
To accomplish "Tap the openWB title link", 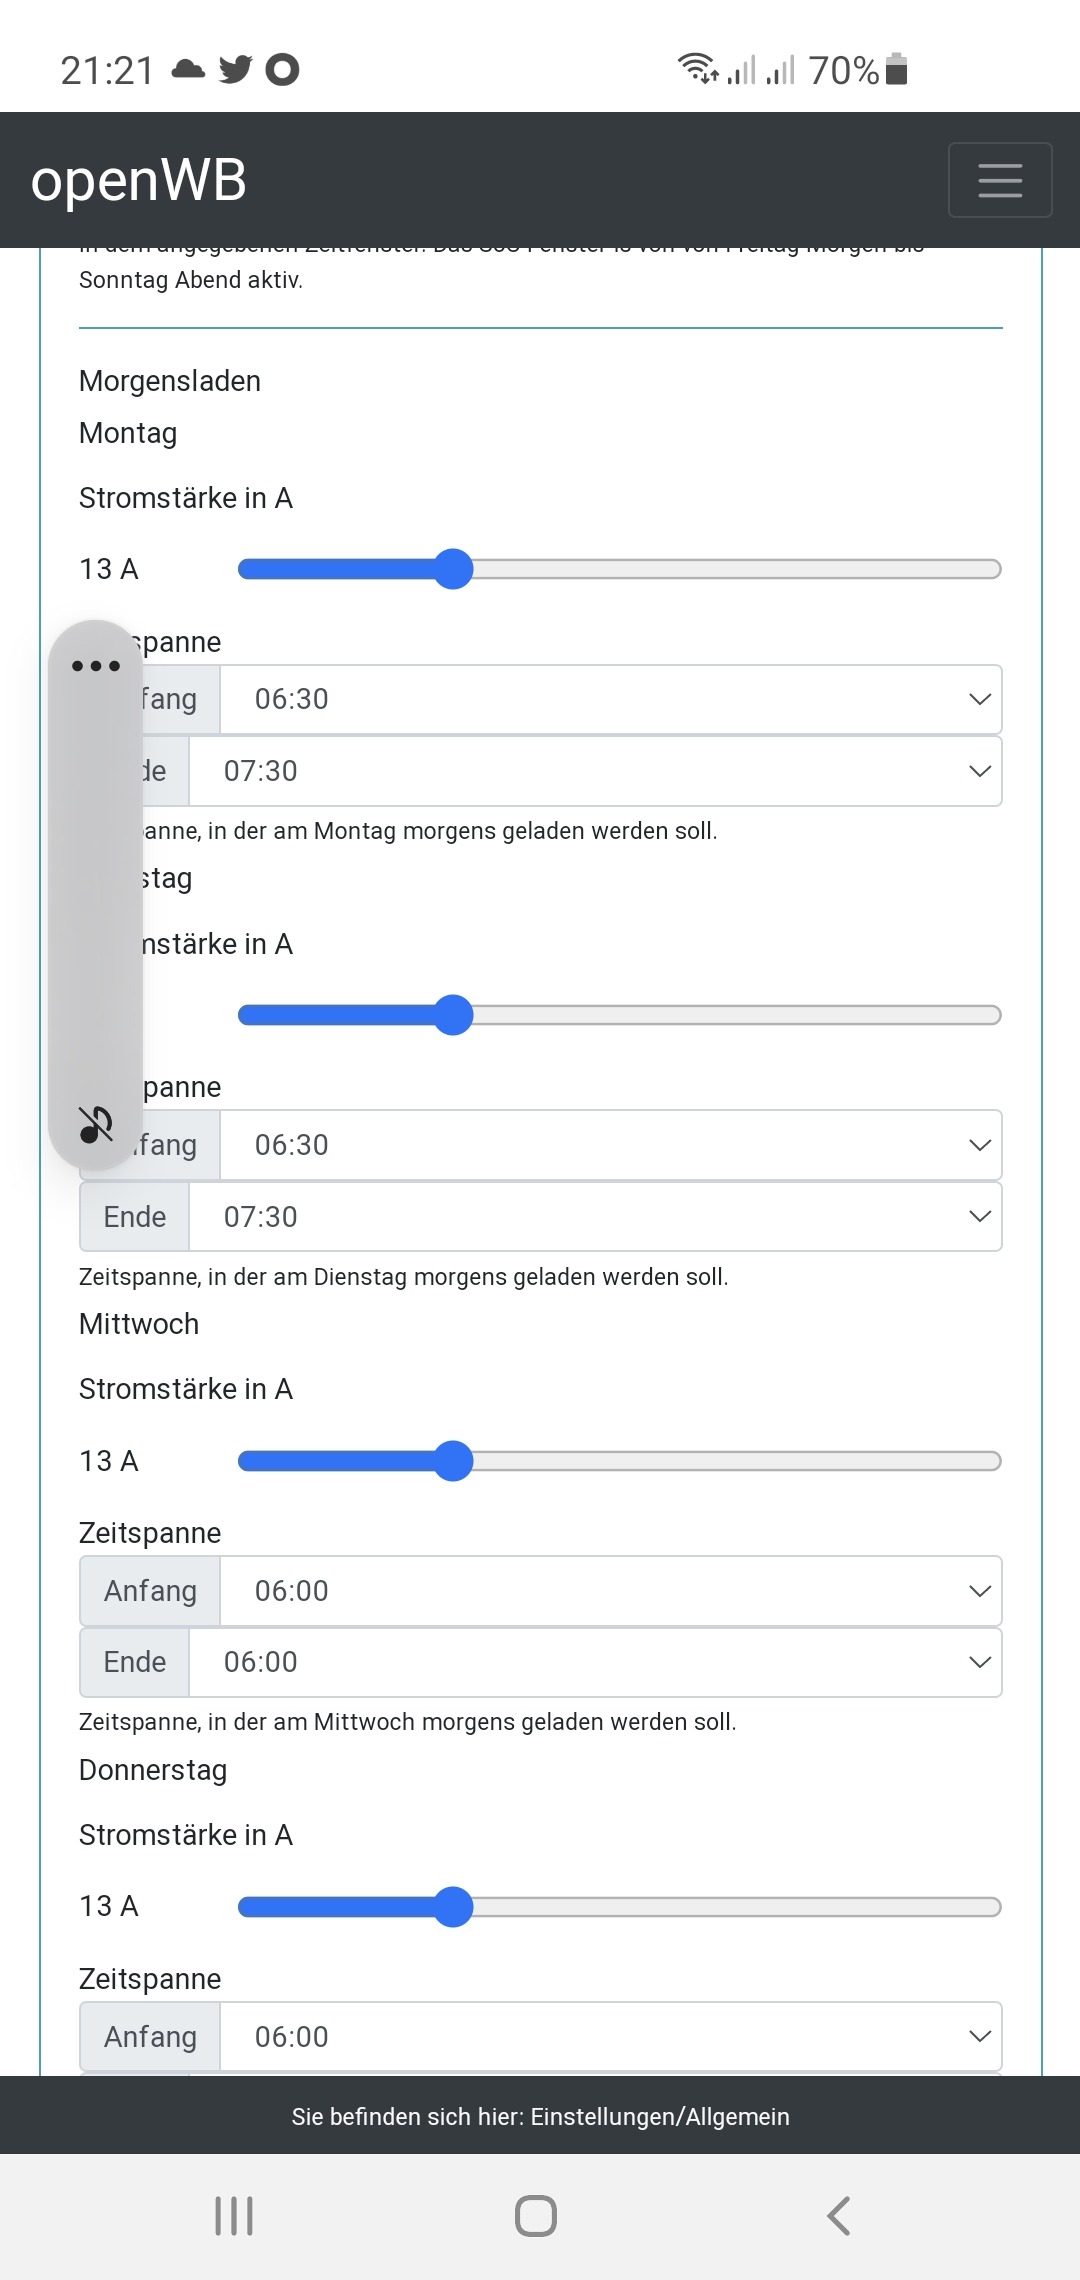I will click(x=139, y=181).
